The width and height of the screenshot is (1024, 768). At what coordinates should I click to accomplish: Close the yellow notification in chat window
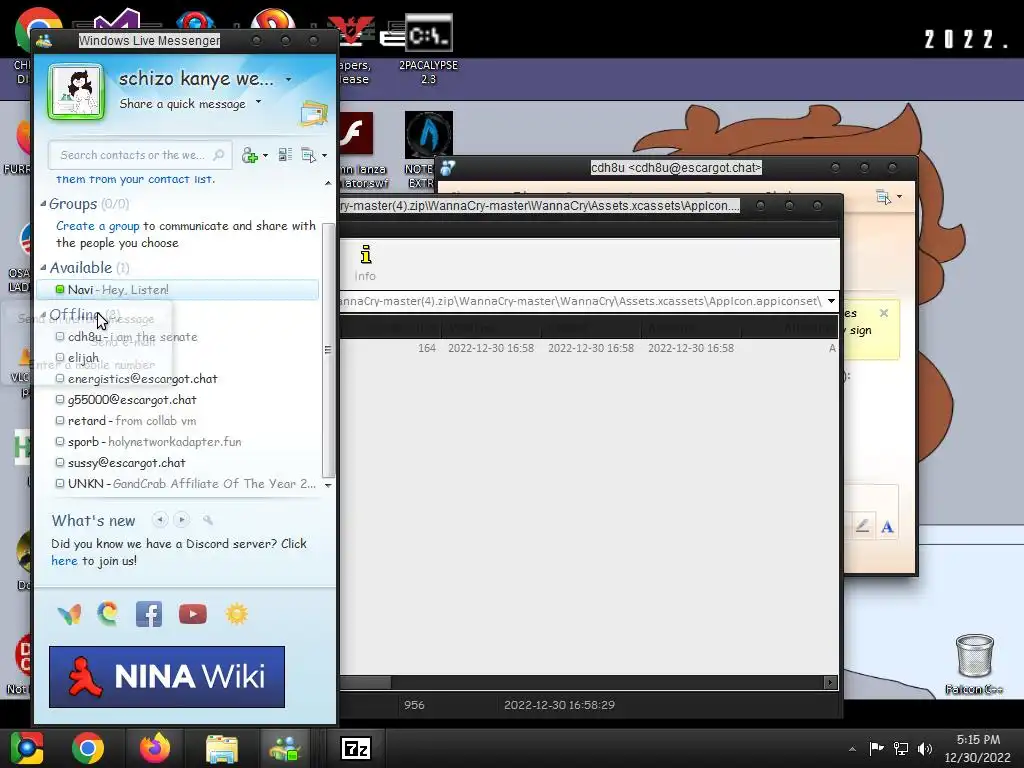(884, 313)
